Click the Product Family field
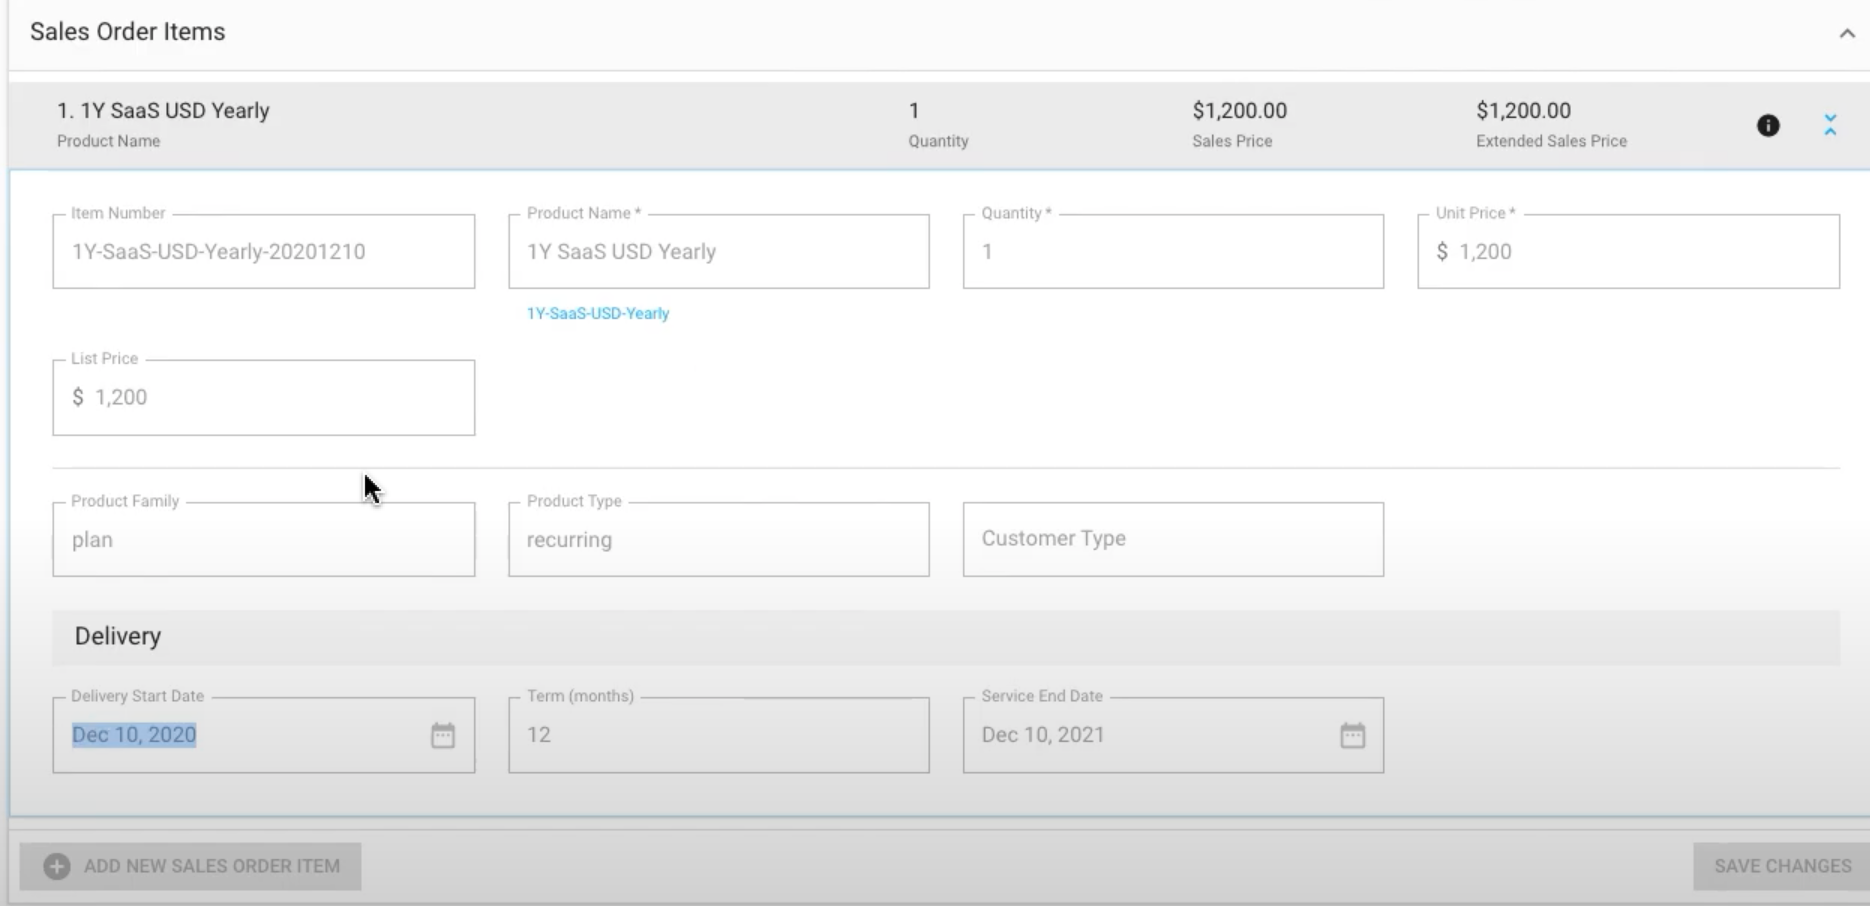 point(263,540)
